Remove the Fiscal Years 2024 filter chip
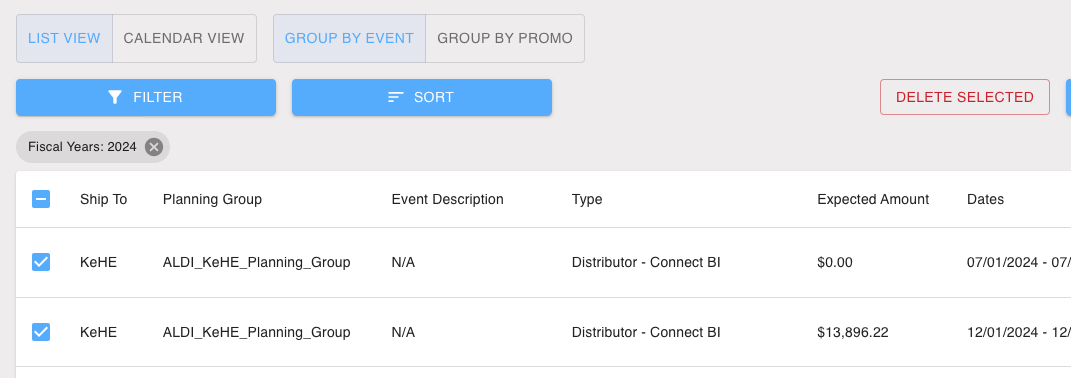1071x378 pixels. pyautogui.click(x=154, y=147)
